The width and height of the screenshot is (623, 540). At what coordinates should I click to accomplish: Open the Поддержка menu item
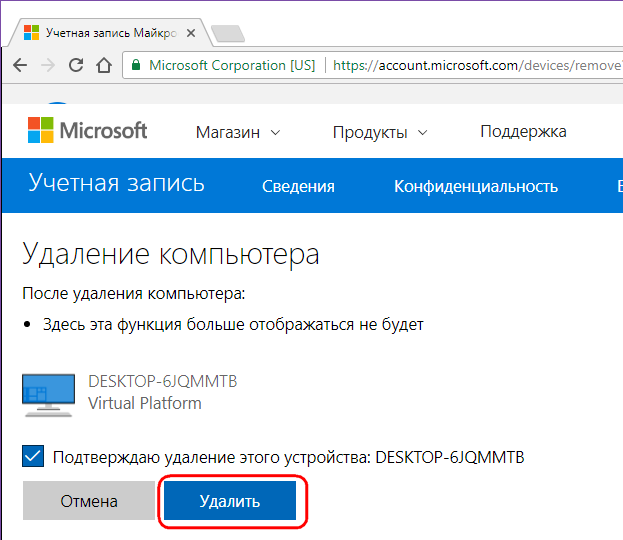(523, 132)
